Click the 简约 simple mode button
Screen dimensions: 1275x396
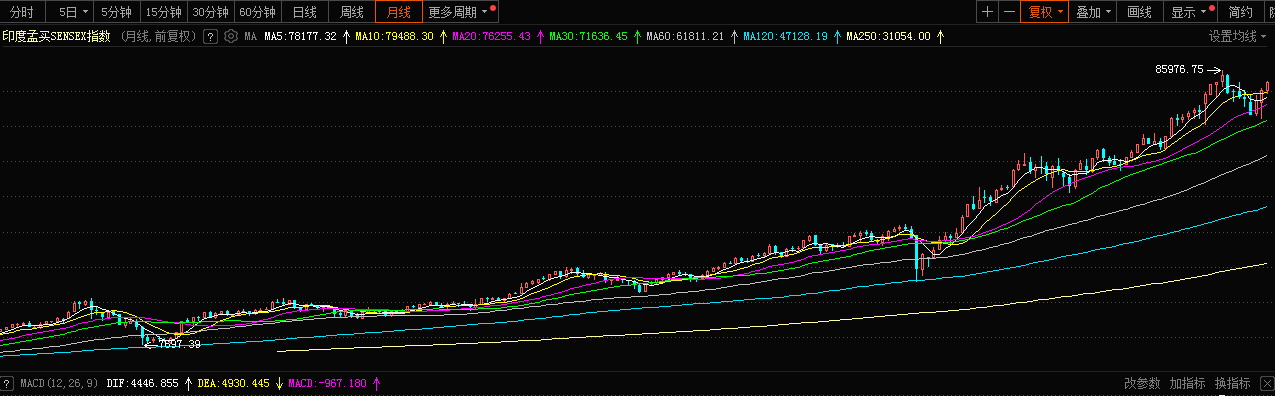tap(1240, 12)
